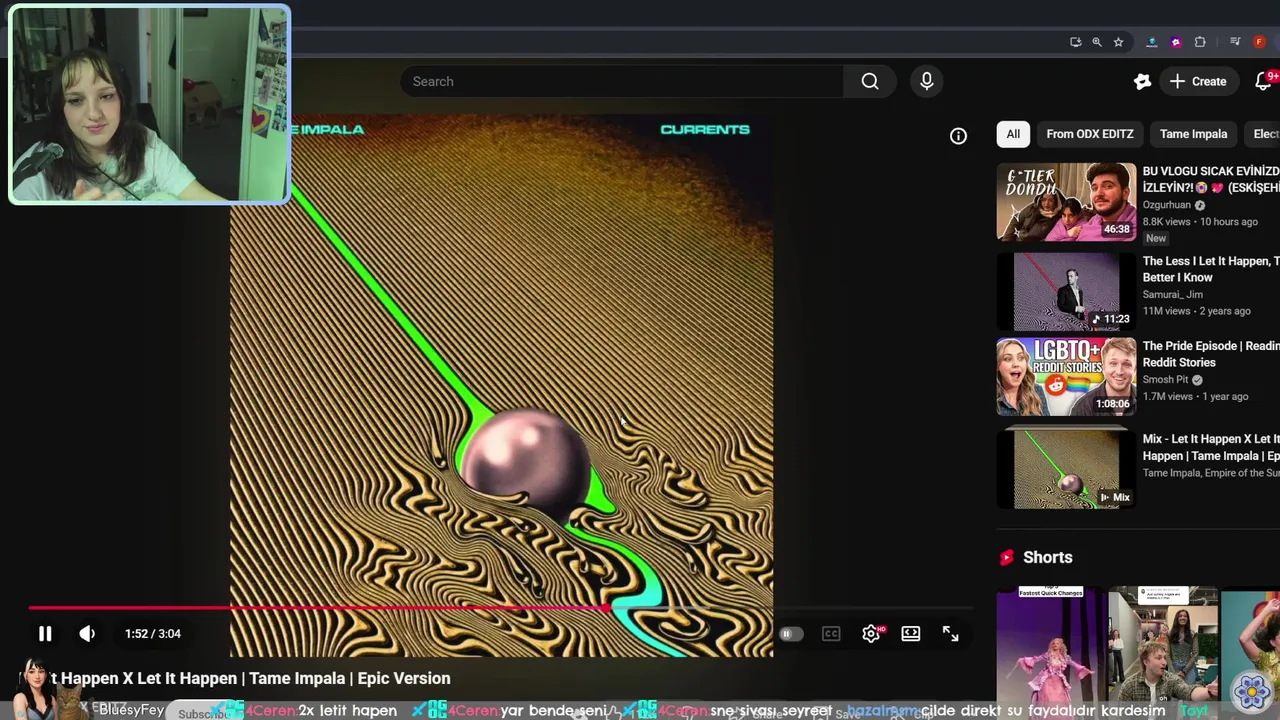The height and width of the screenshot is (720, 1280).
Task: Open the Create menu
Action: coord(1198,81)
